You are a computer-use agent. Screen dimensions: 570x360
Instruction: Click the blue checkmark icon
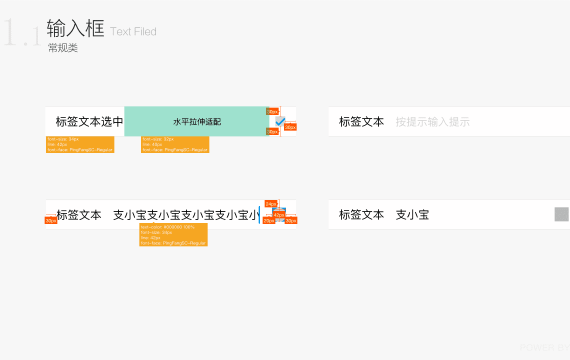(280, 121)
